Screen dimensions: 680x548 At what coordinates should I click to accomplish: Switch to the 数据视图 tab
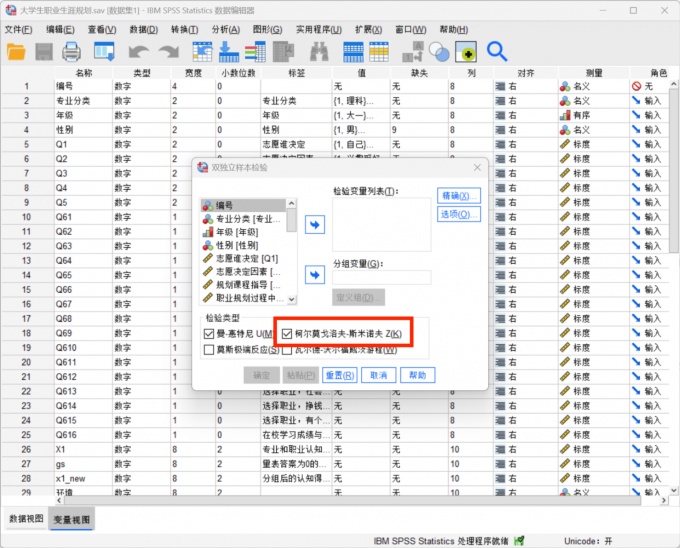click(26, 519)
